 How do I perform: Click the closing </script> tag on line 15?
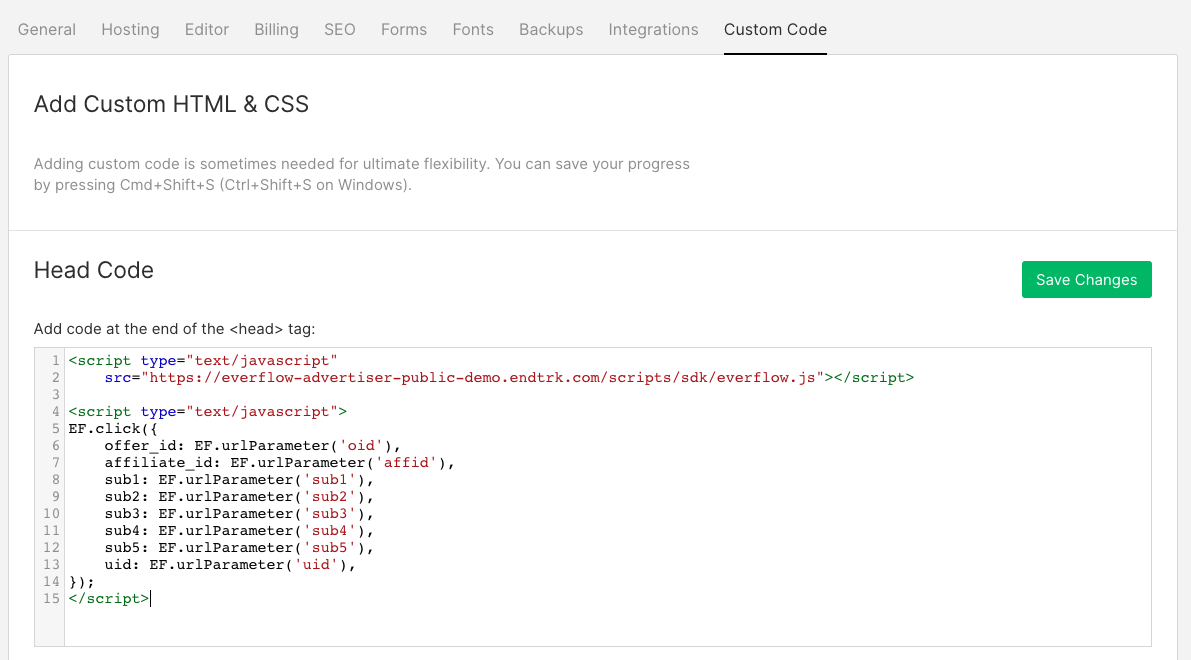coord(109,598)
